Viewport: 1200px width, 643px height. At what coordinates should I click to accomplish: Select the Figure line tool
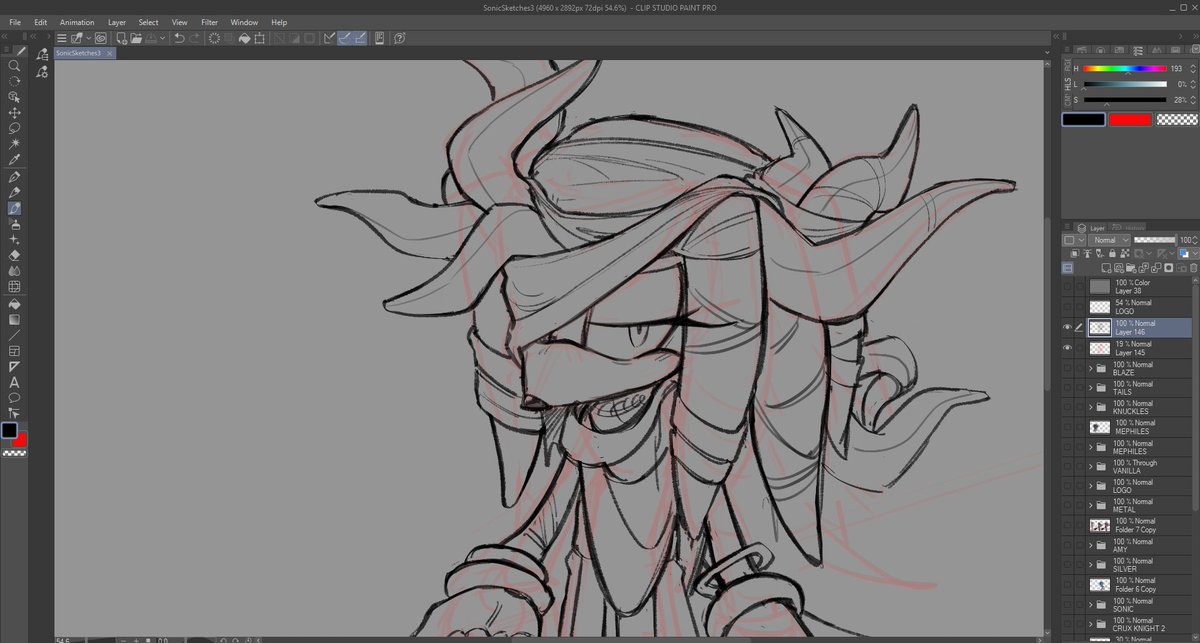(x=14, y=335)
